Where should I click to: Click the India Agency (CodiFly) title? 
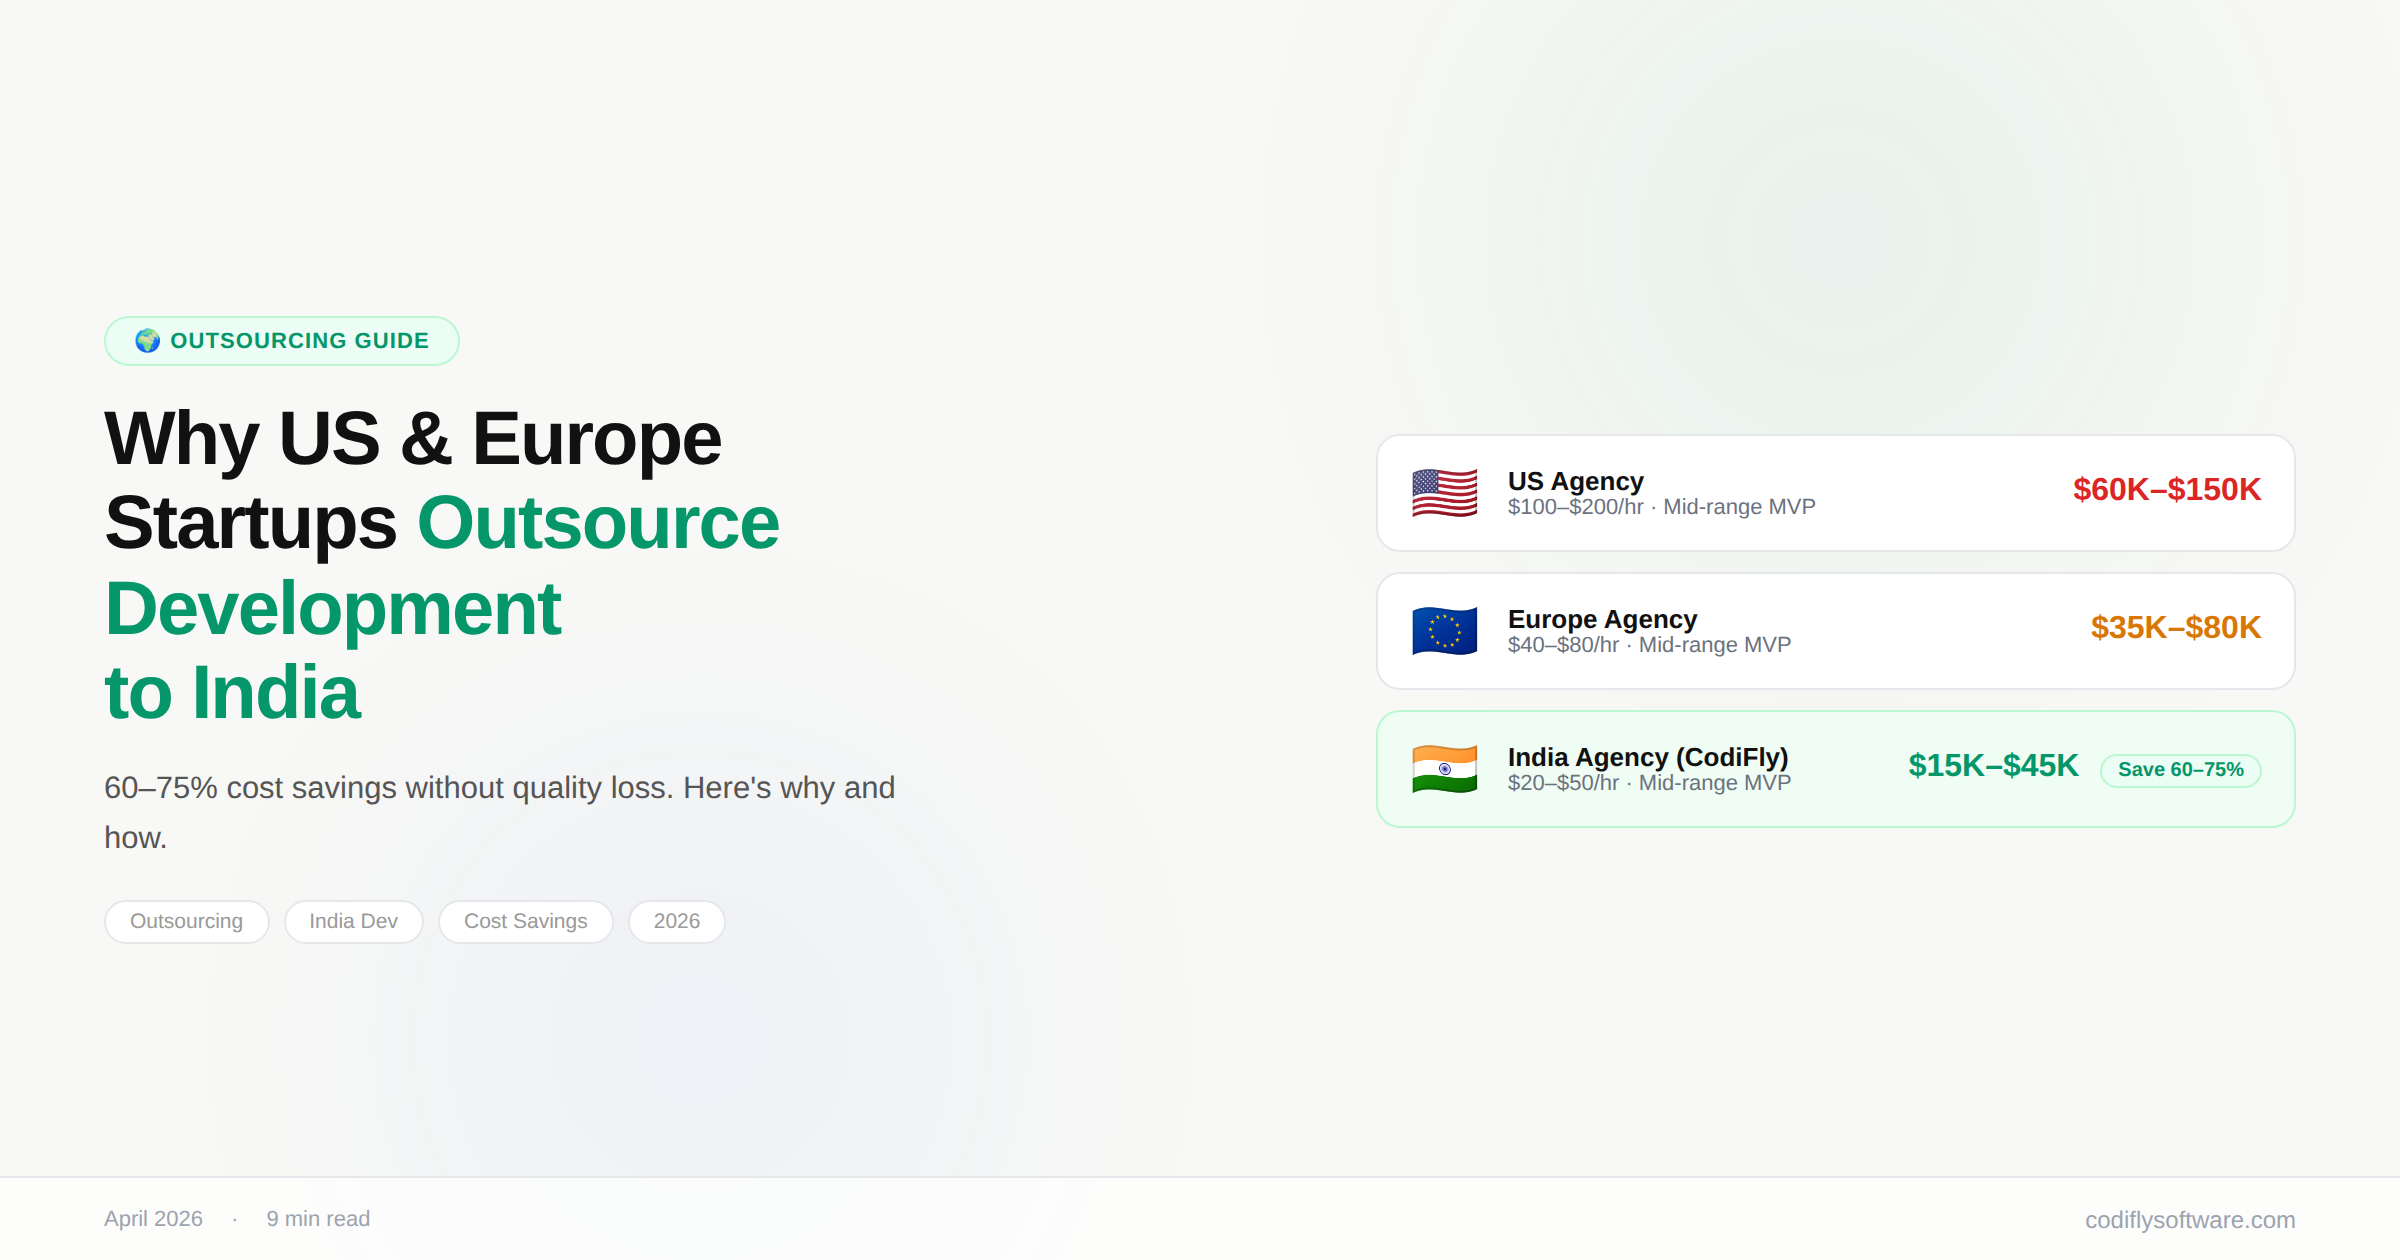pyautogui.click(x=1648, y=757)
